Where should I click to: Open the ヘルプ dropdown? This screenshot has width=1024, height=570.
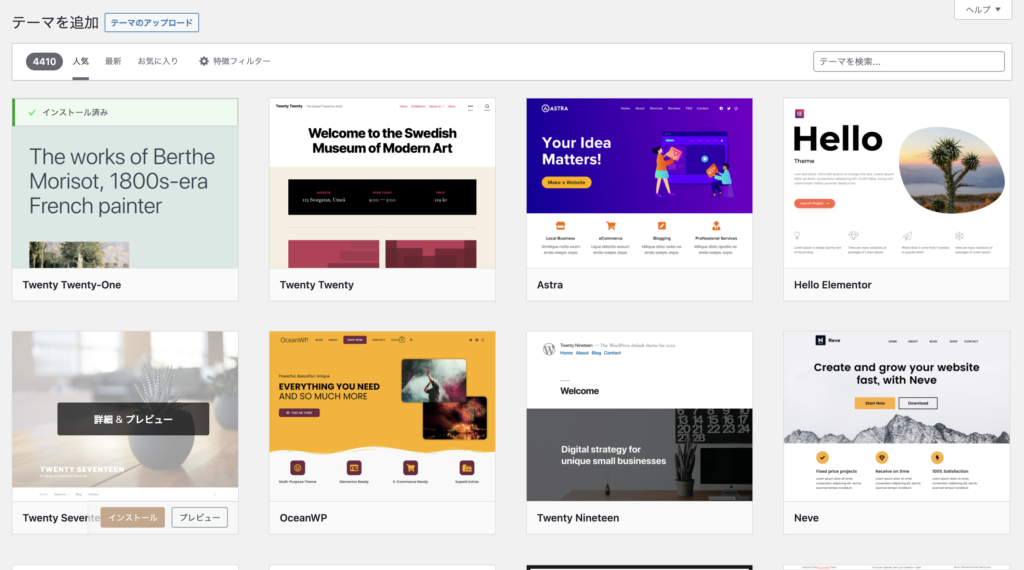pyautogui.click(x=983, y=9)
